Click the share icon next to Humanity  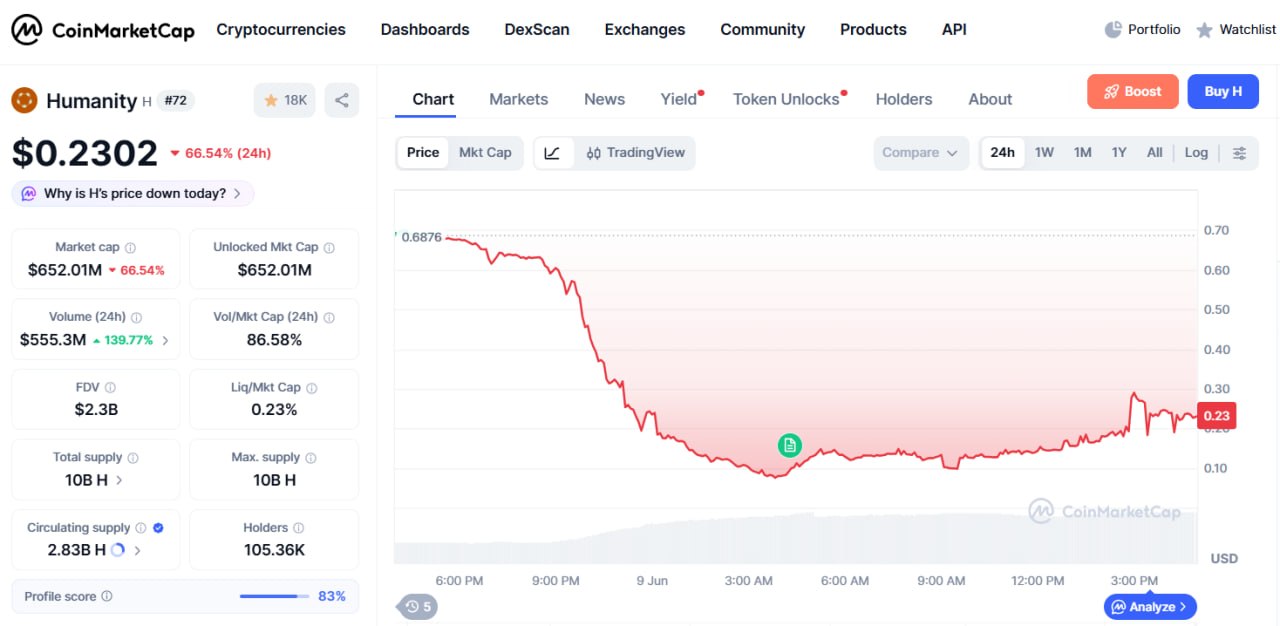point(342,100)
